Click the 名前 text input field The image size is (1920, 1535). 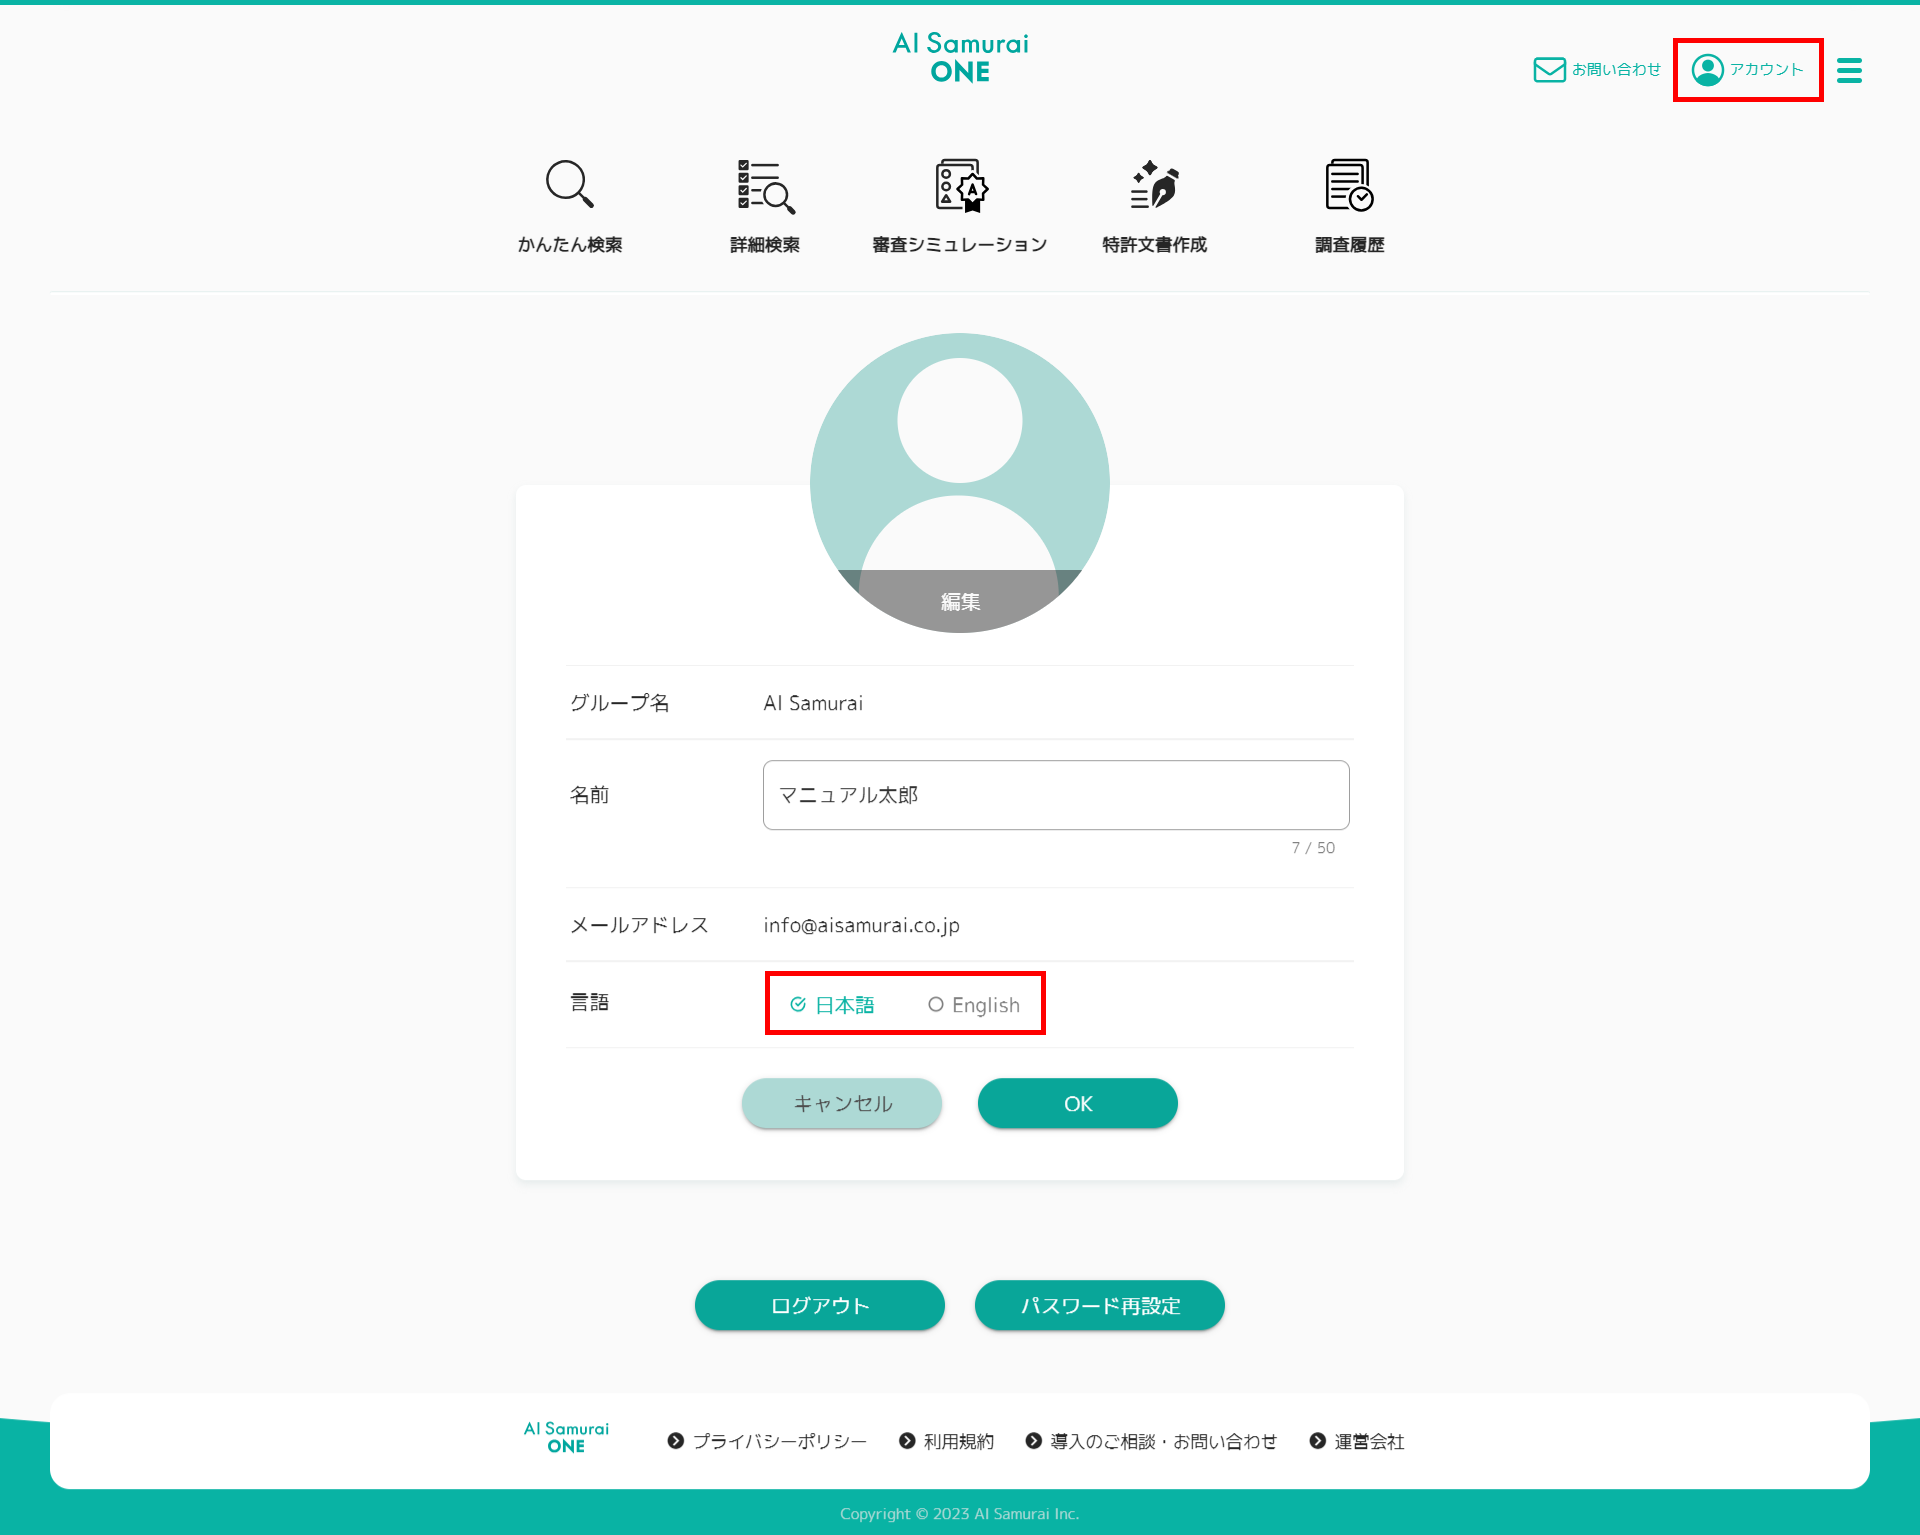[x=1055, y=795]
